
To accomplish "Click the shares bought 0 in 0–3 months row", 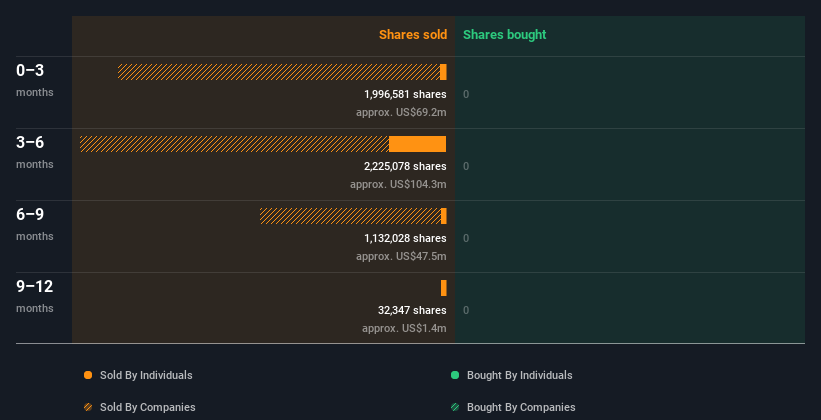I will click(466, 94).
